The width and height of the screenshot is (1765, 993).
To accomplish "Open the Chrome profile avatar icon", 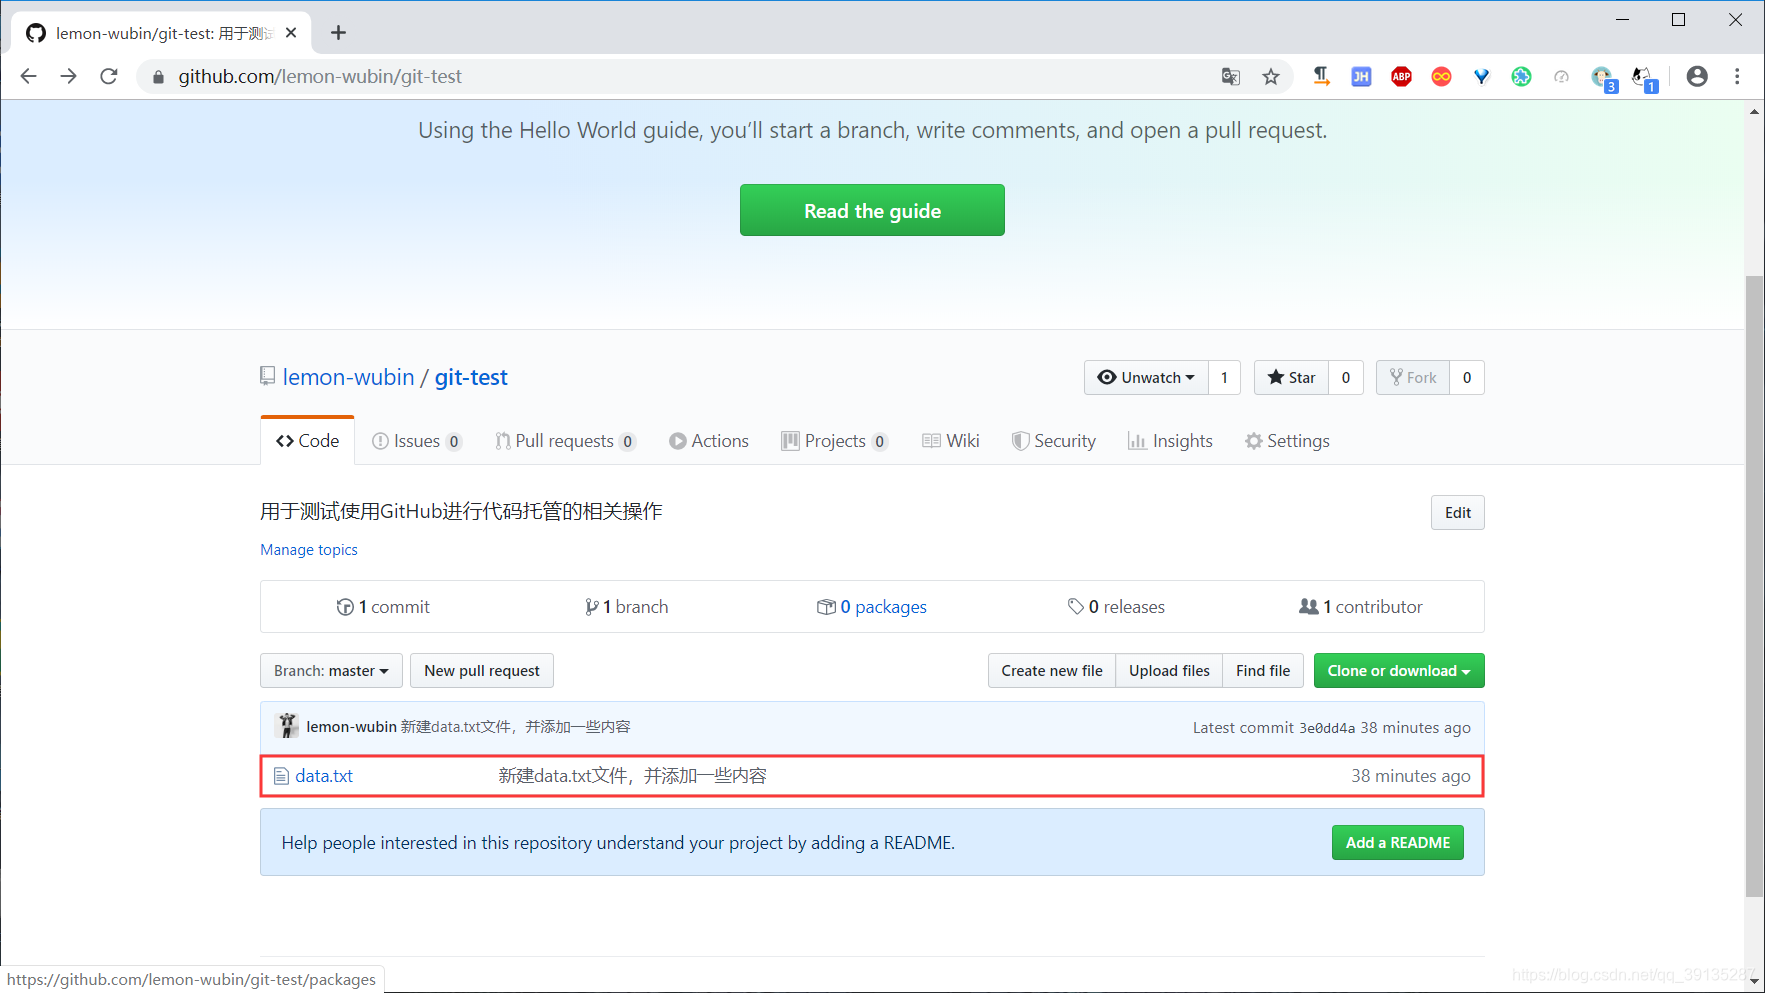I will tap(1697, 77).
